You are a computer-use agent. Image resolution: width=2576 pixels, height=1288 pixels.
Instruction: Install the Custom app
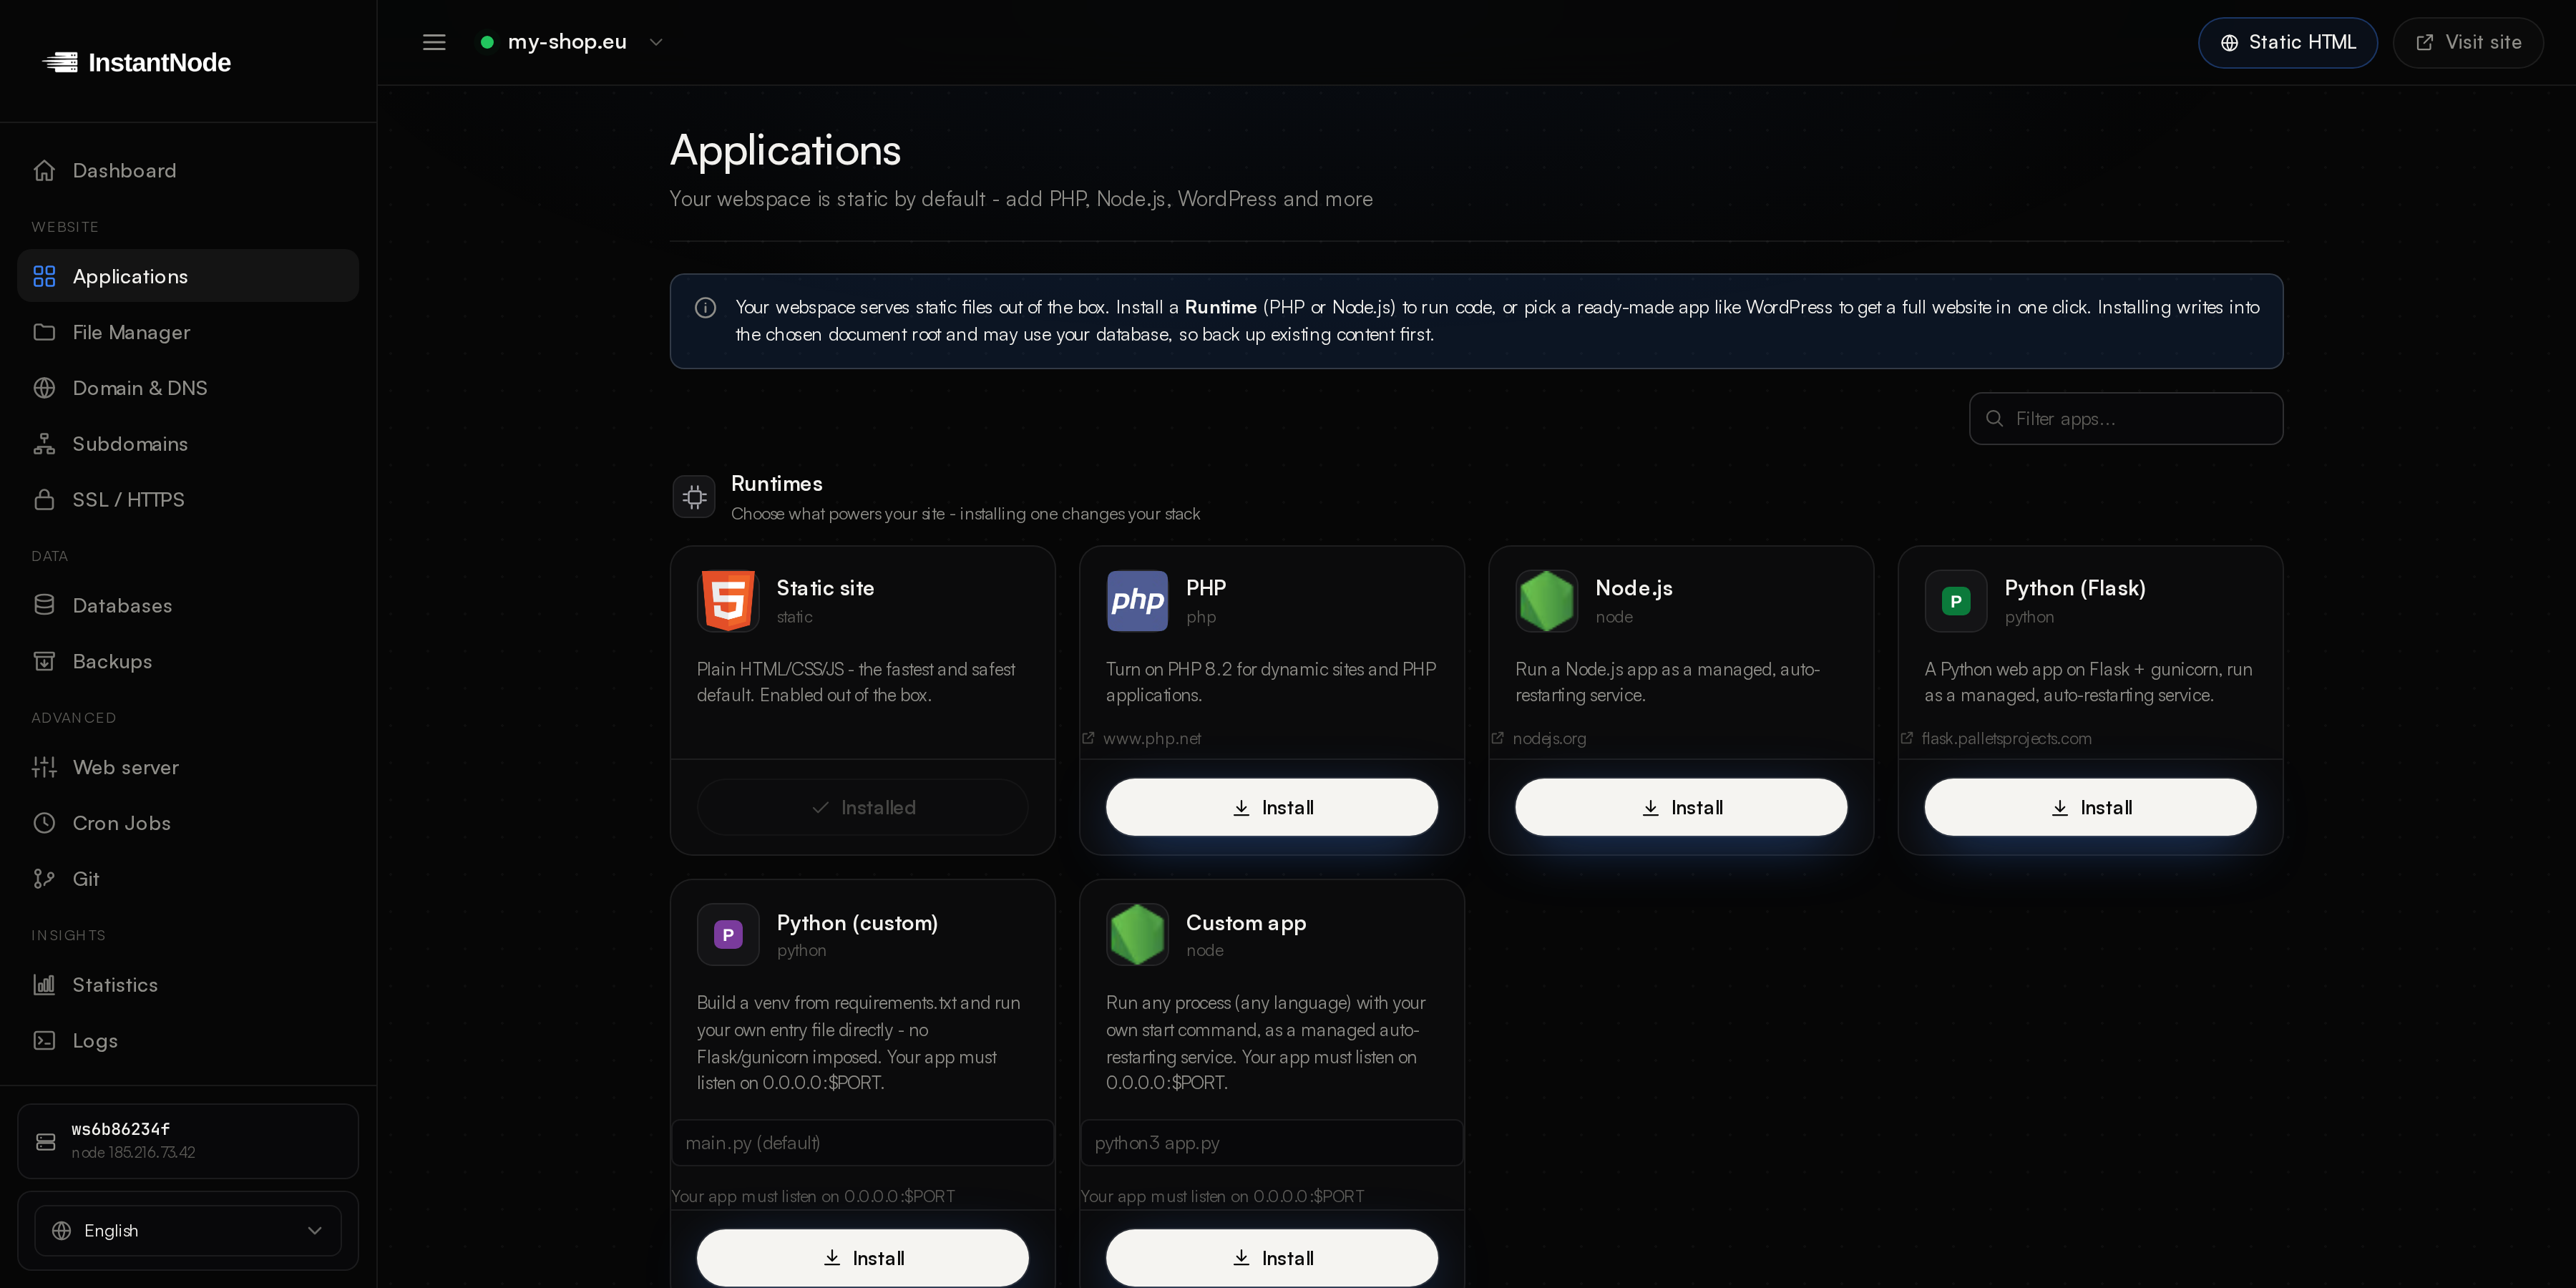click(1272, 1257)
